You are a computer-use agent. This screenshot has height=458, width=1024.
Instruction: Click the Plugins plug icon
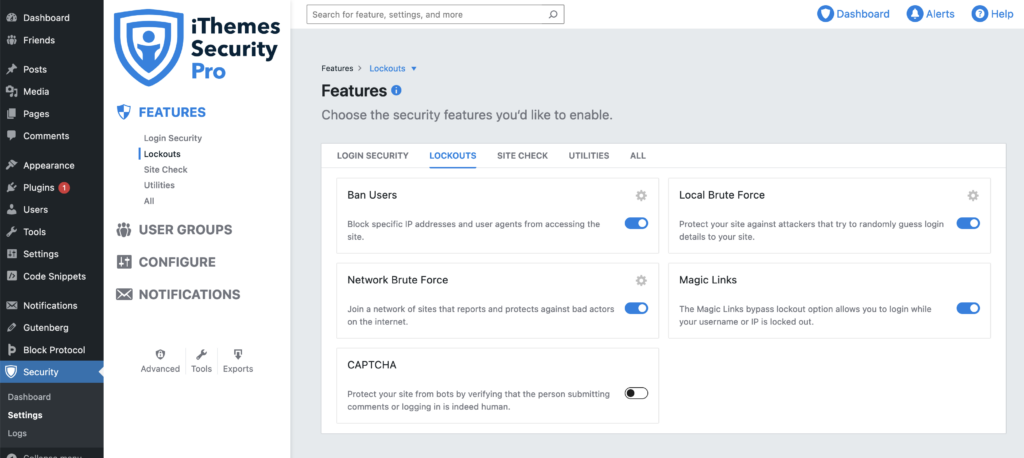(11, 188)
